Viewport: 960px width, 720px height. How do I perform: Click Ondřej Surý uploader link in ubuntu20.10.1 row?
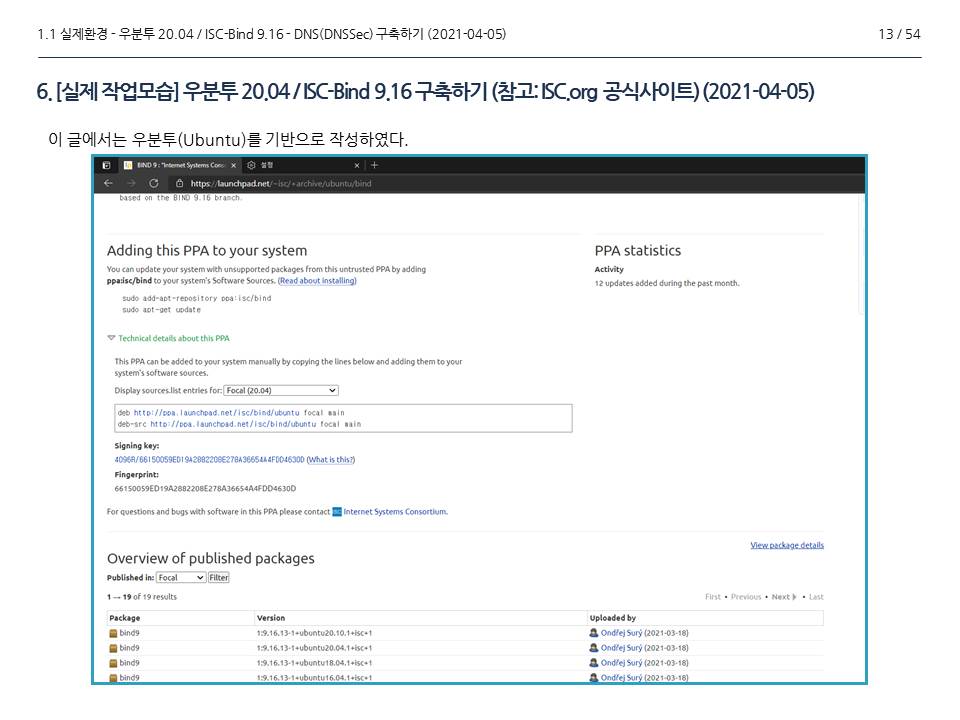click(621, 633)
